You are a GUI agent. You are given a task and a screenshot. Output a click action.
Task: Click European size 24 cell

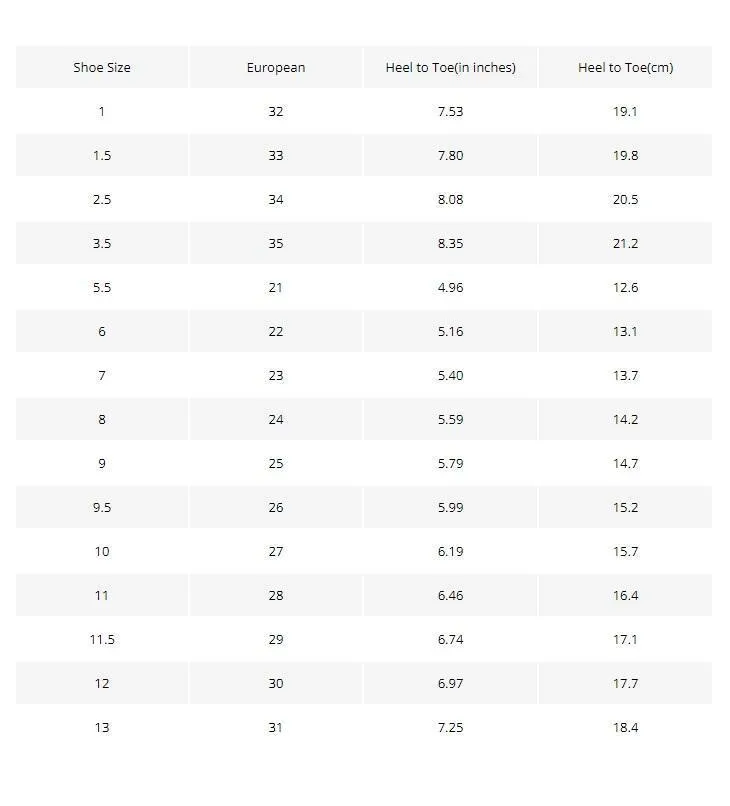pos(276,419)
